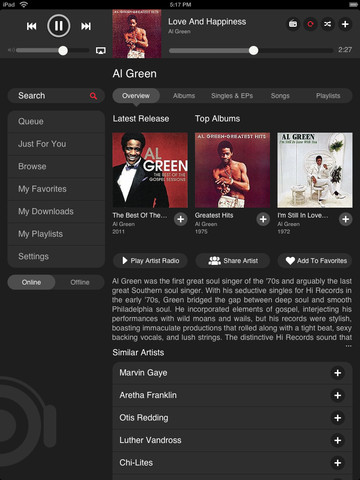Add Chi-Lites using plus icon
Viewport: 360px width, 480px height.
[338, 463]
